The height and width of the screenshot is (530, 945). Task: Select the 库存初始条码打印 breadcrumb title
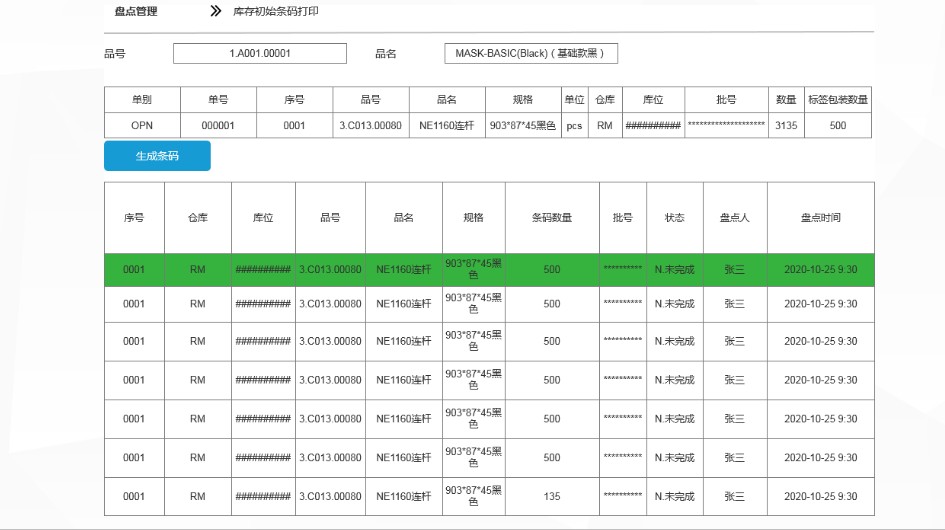[276, 11]
